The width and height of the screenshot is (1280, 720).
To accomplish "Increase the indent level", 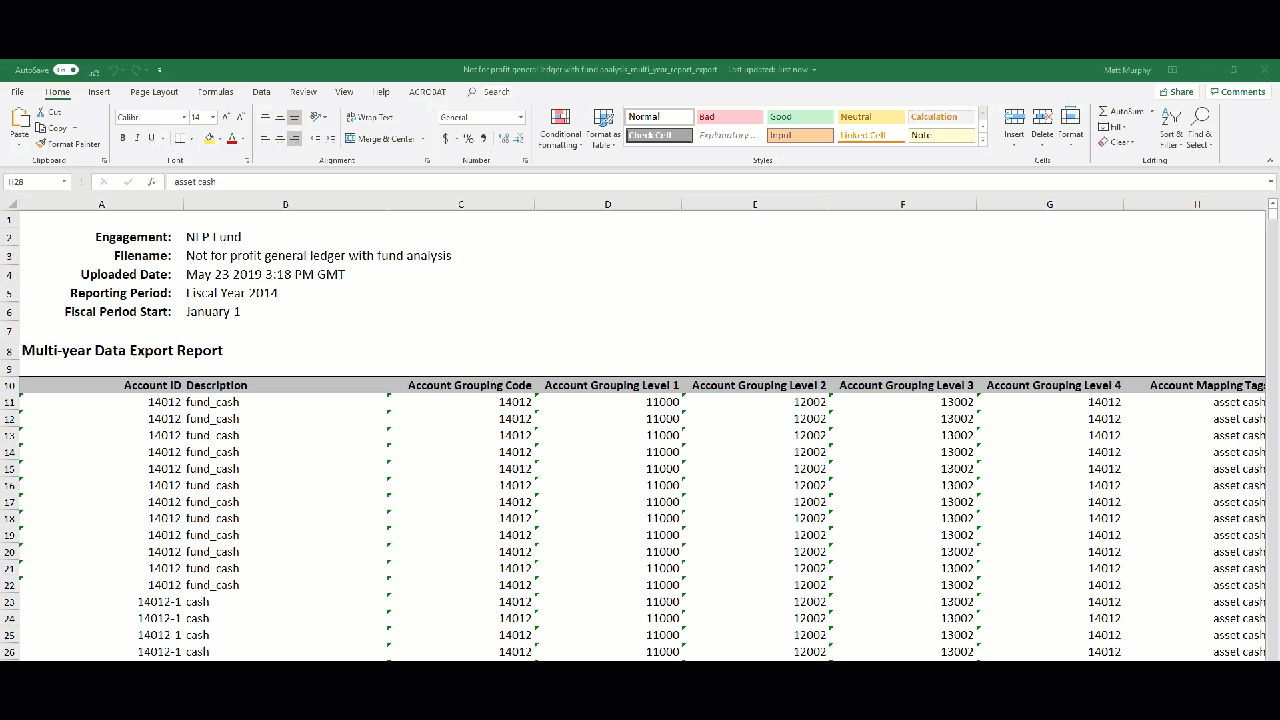I will click(x=330, y=138).
